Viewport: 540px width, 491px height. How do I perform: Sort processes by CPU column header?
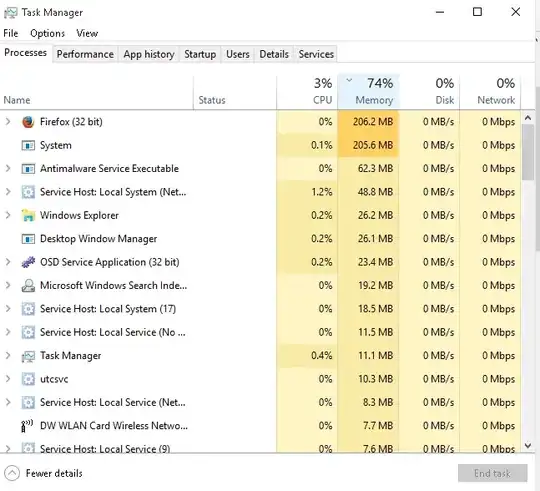click(x=307, y=92)
